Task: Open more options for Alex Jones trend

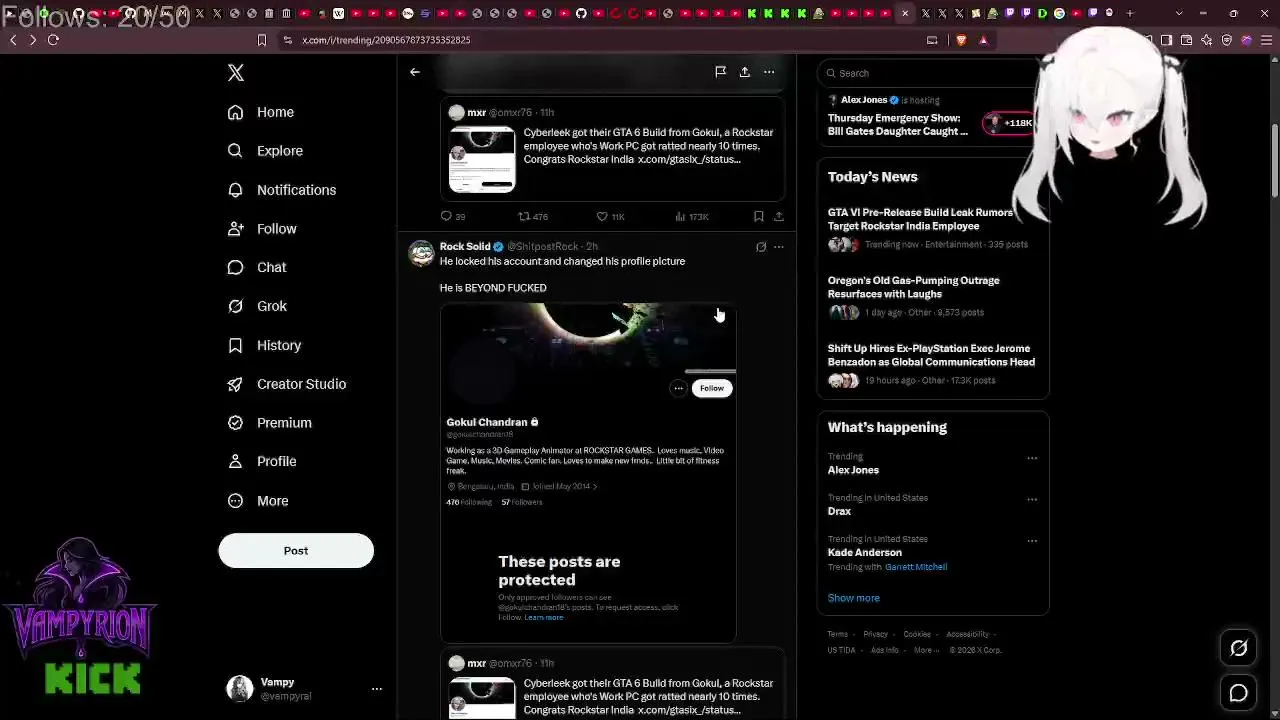Action: pyautogui.click(x=1032, y=458)
